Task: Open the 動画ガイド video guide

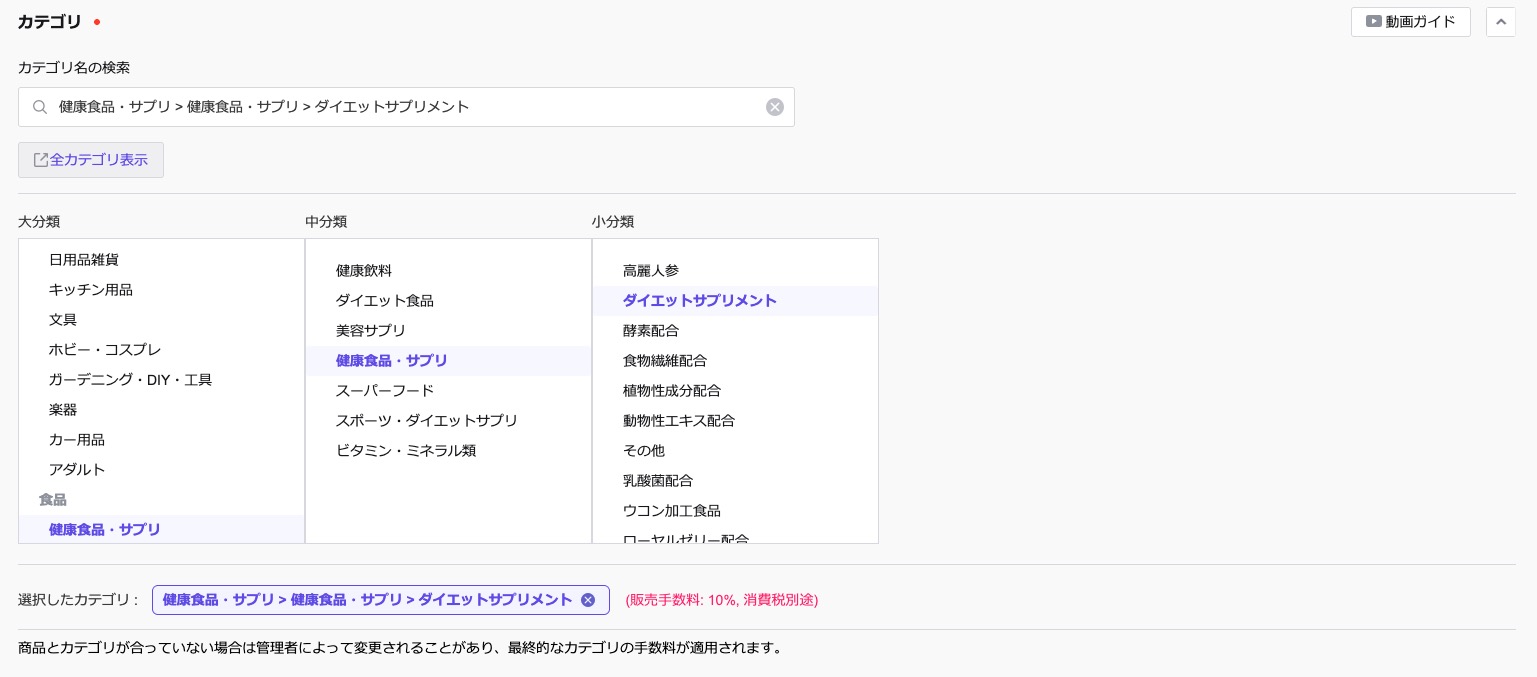Action: pos(1410,22)
